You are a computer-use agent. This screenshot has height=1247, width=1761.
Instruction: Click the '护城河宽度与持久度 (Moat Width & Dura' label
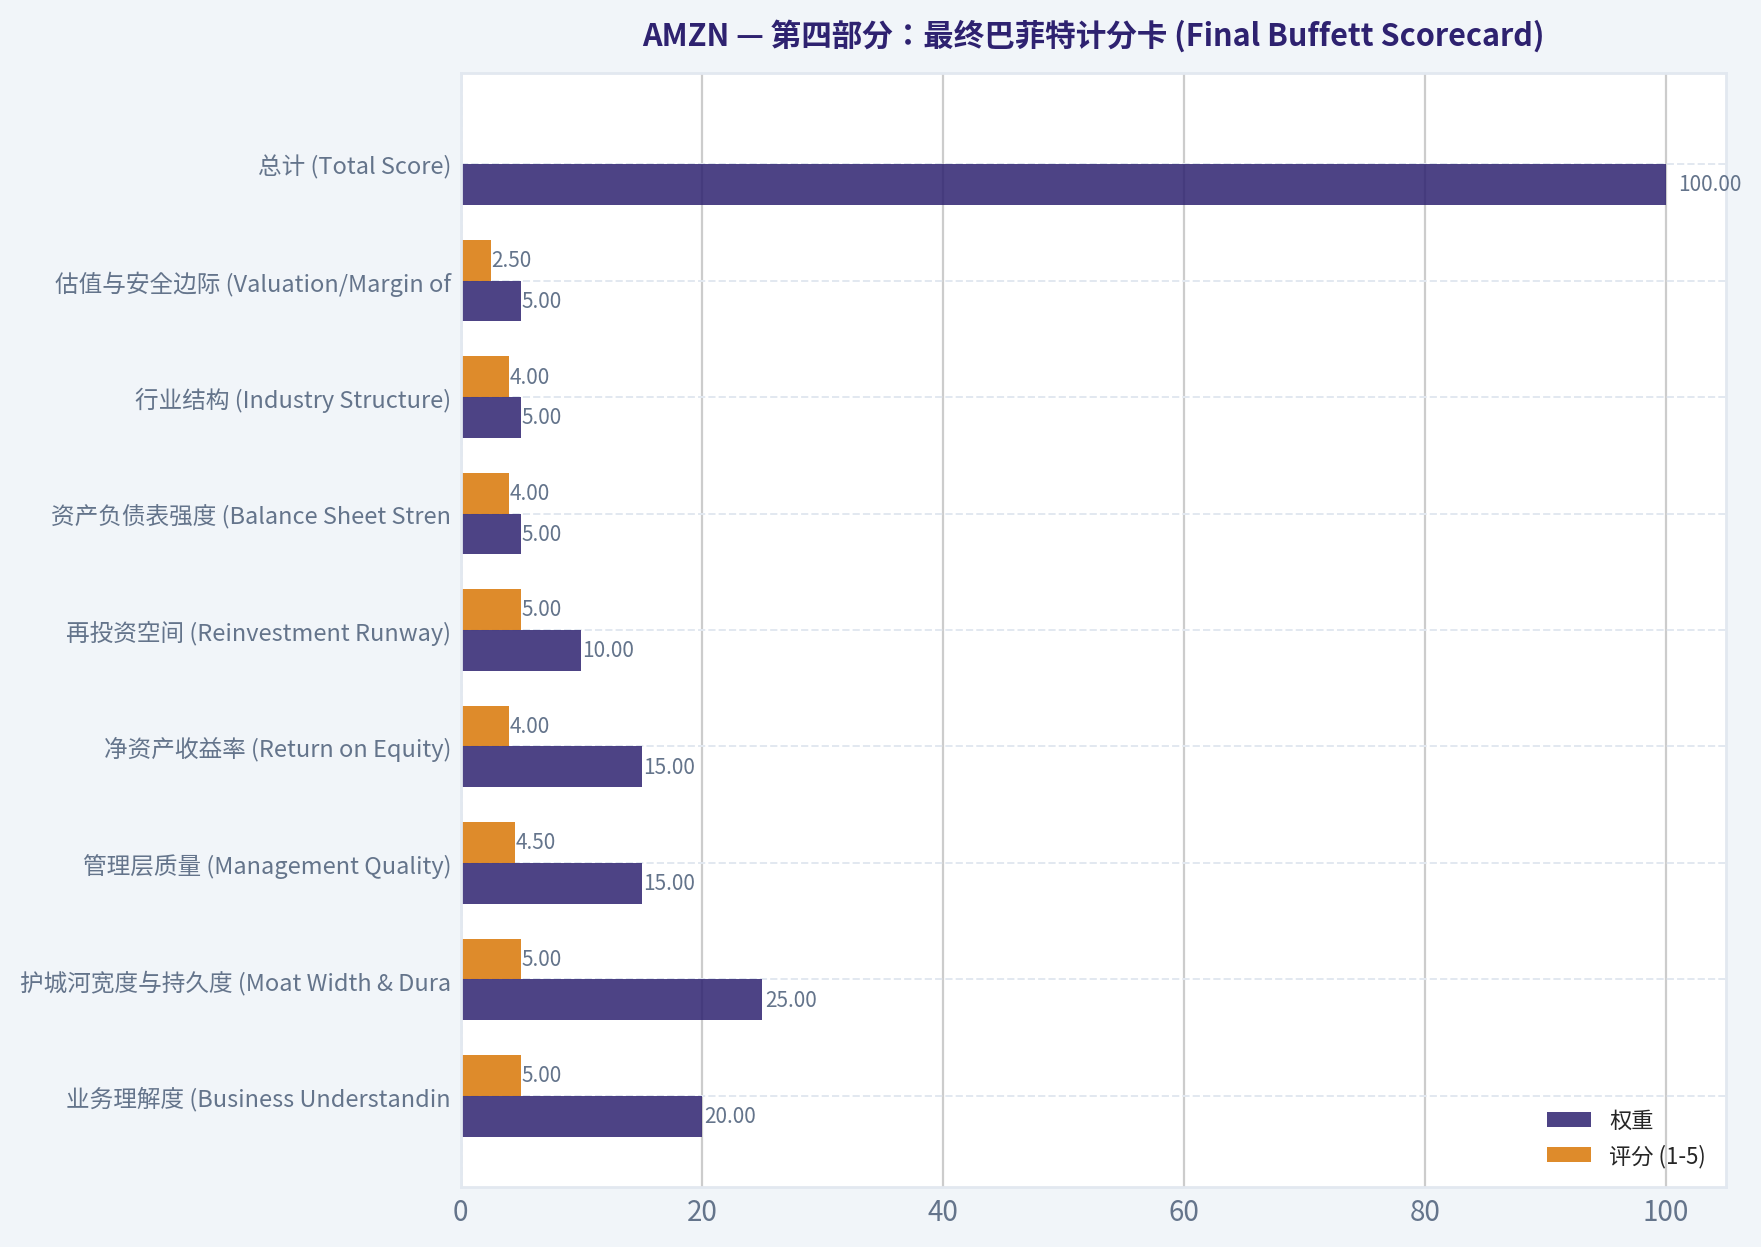(x=236, y=983)
